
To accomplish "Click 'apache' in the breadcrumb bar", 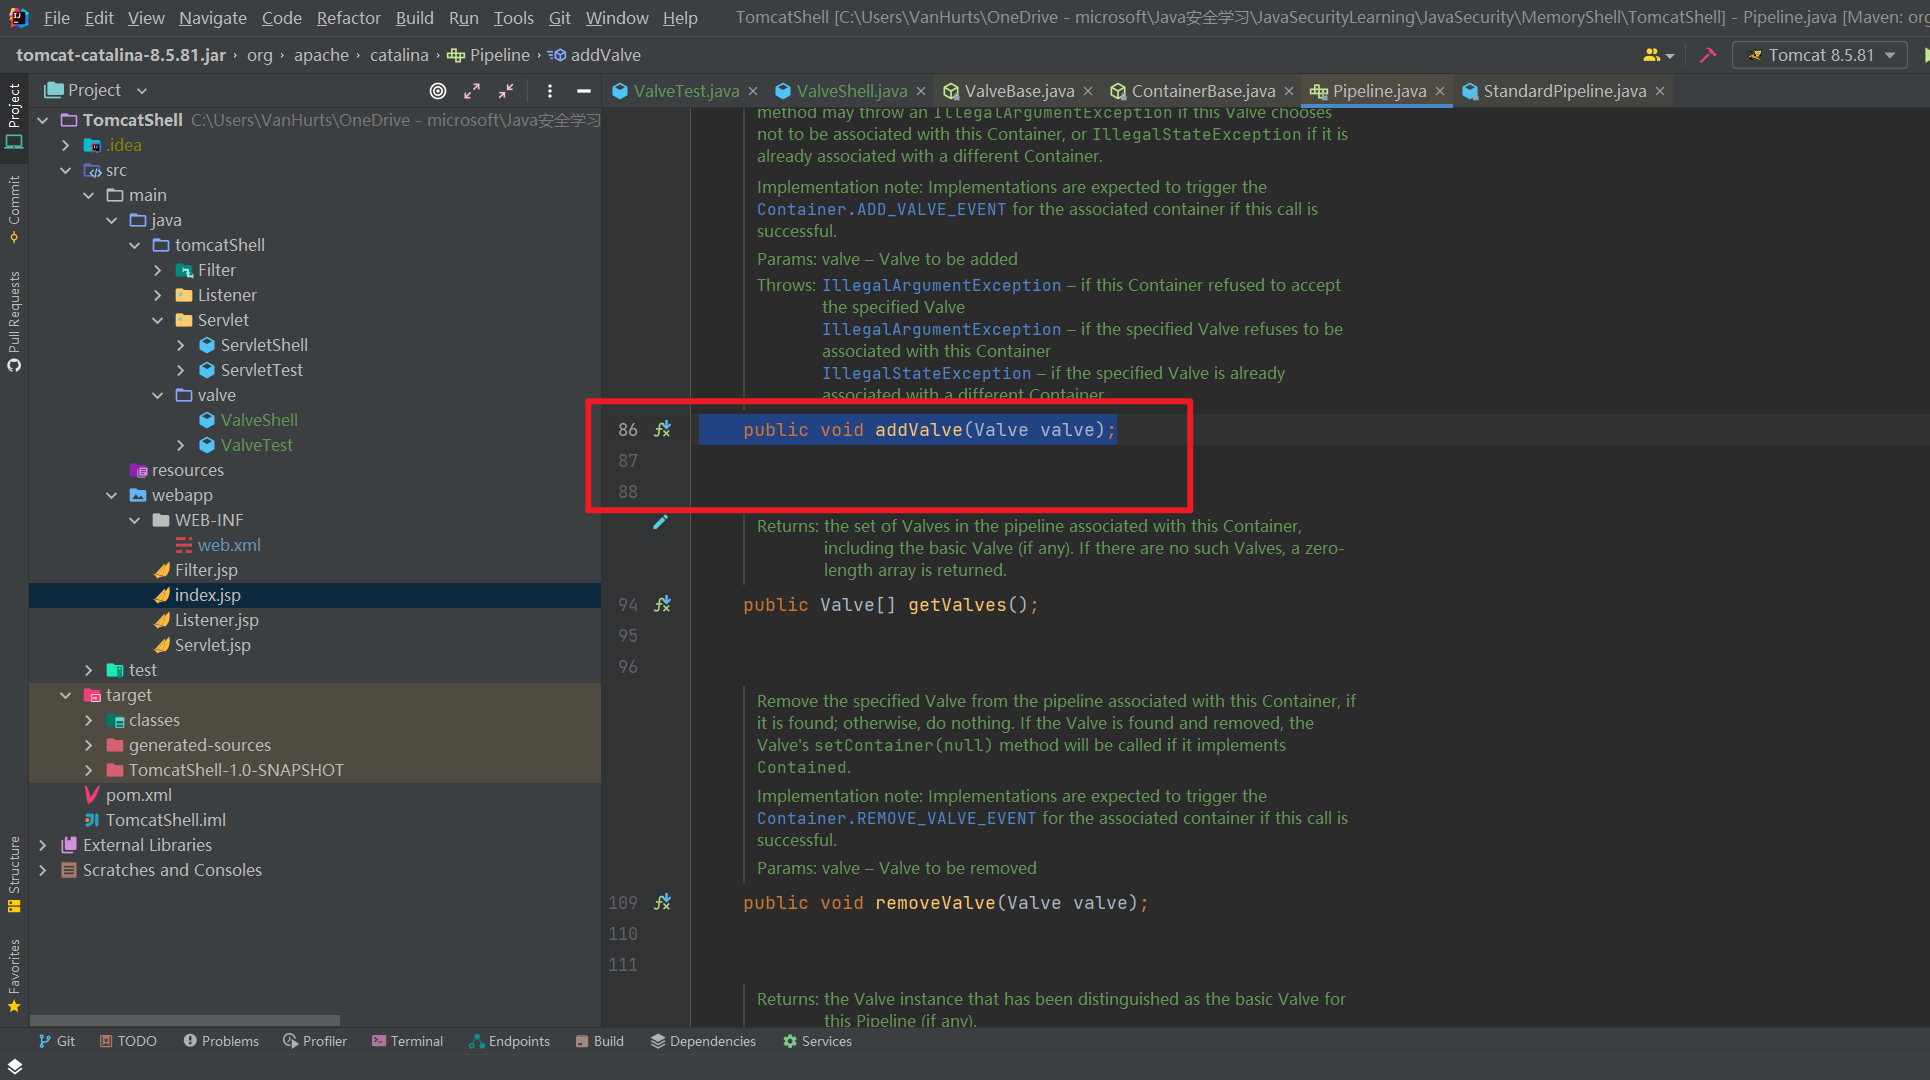I will pyautogui.click(x=321, y=55).
